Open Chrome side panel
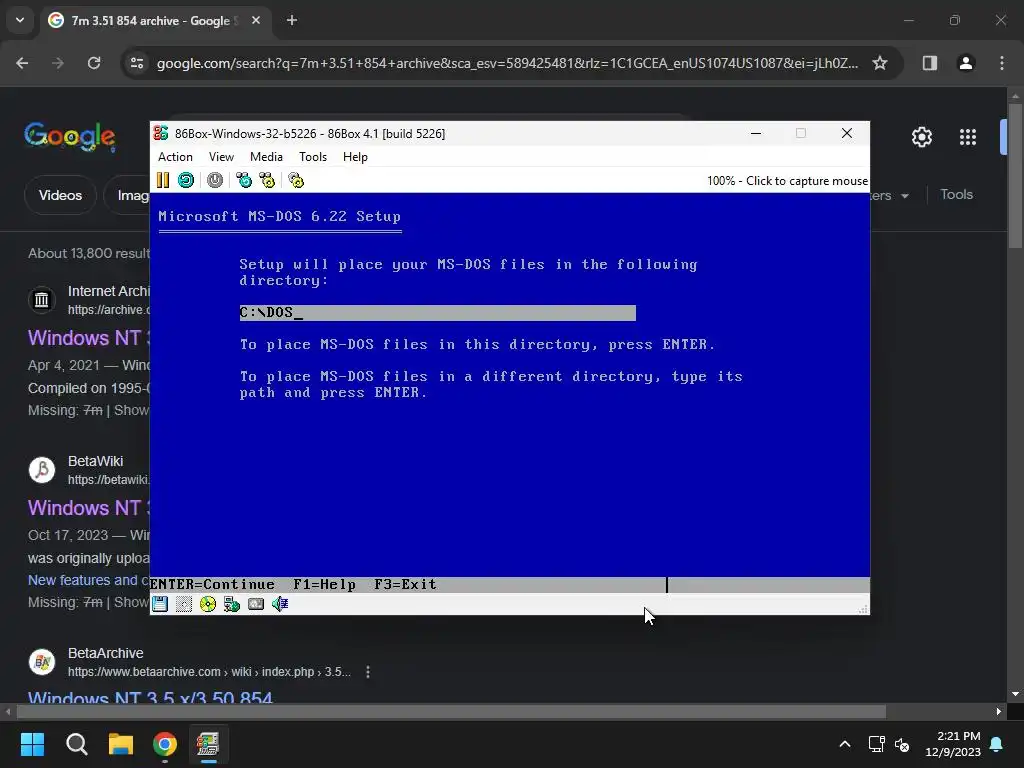The width and height of the screenshot is (1024, 768). (x=929, y=63)
